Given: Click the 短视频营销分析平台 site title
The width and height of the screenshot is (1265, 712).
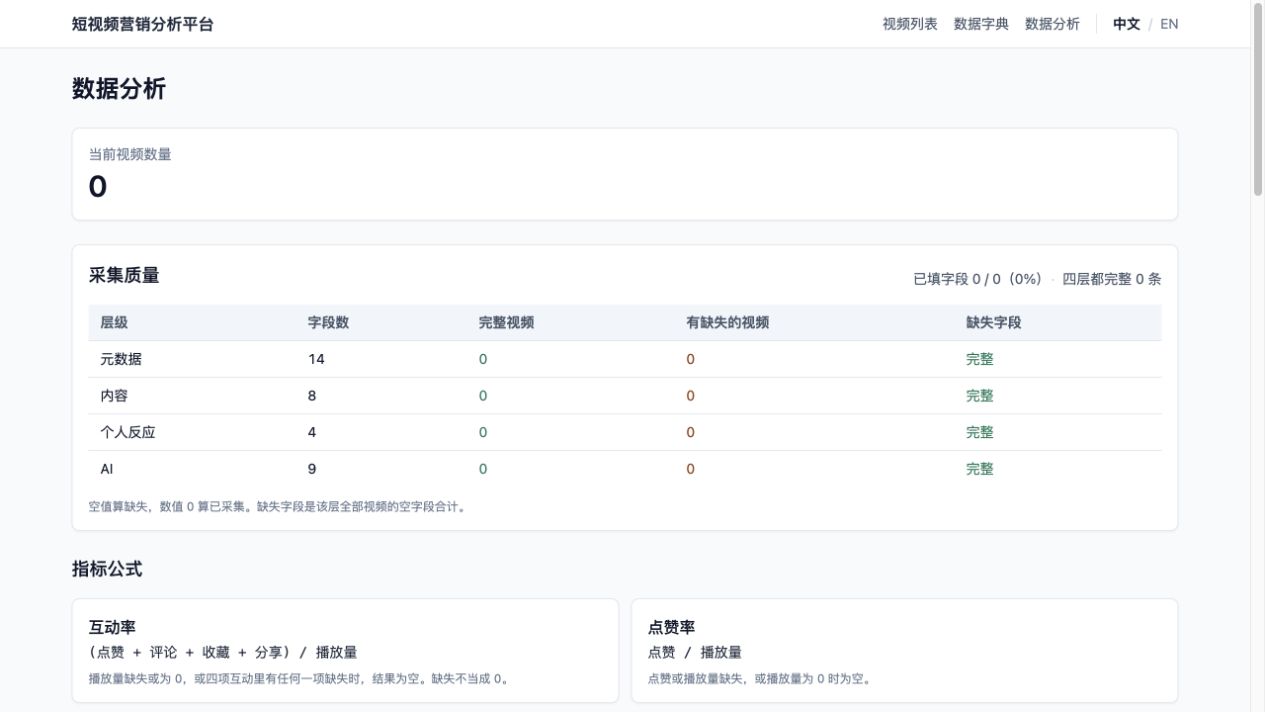Looking at the screenshot, I should click(x=143, y=24).
